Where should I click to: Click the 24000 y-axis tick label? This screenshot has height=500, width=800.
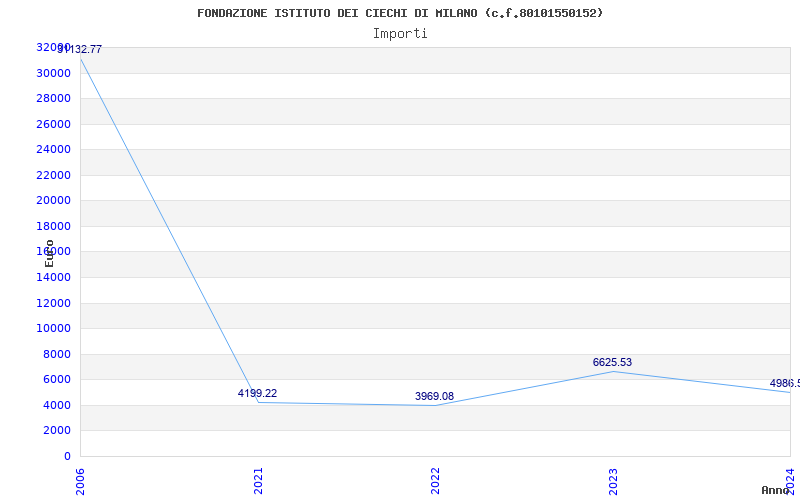click(53, 149)
